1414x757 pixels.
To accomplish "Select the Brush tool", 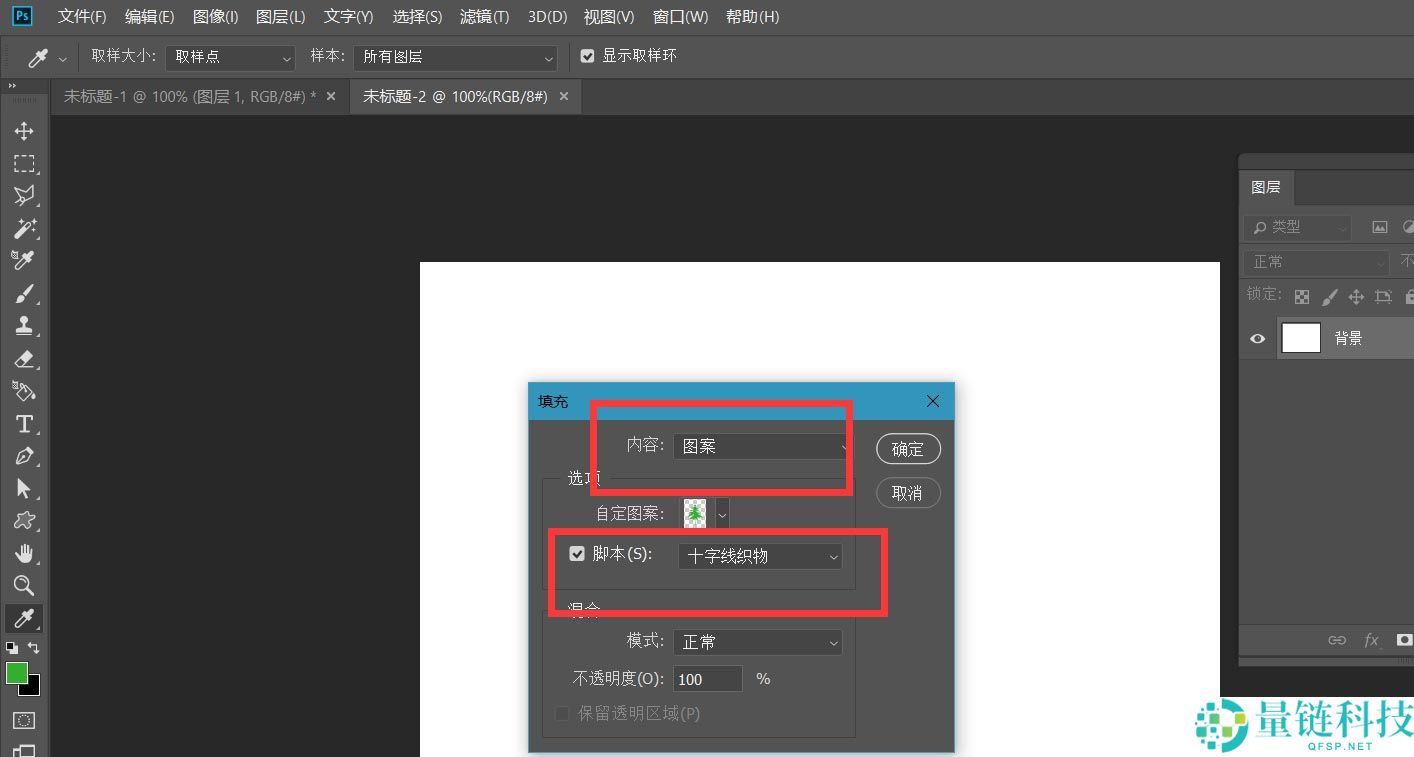I will point(24,293).
